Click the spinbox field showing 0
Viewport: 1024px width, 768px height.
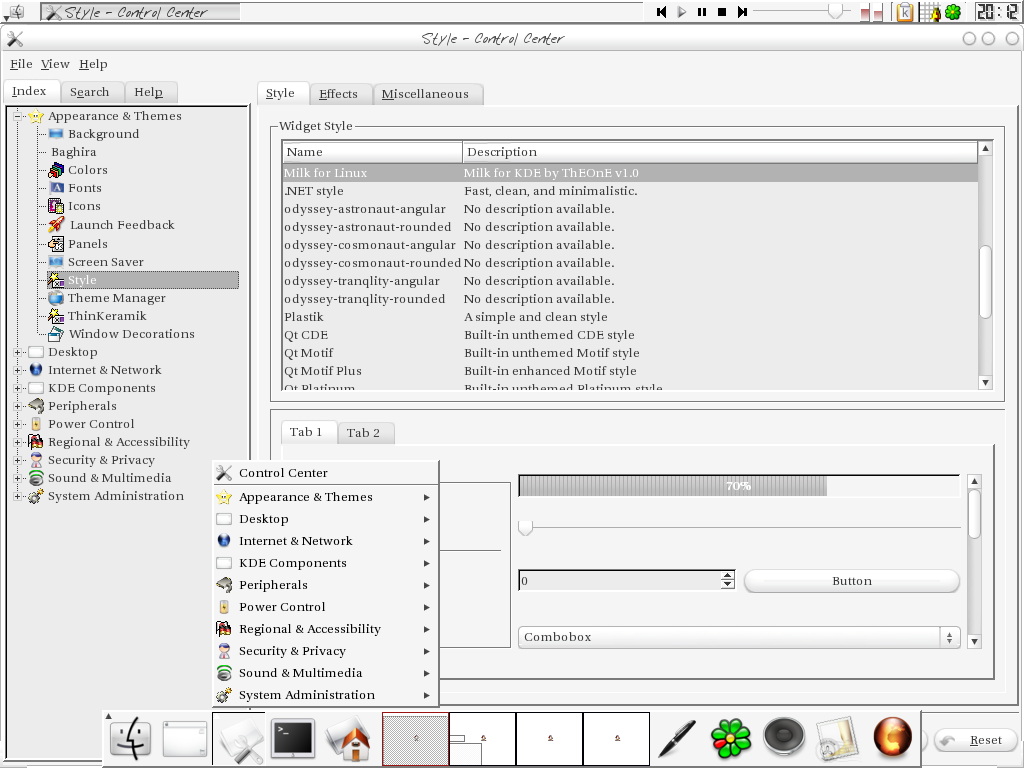coord(620,581)
